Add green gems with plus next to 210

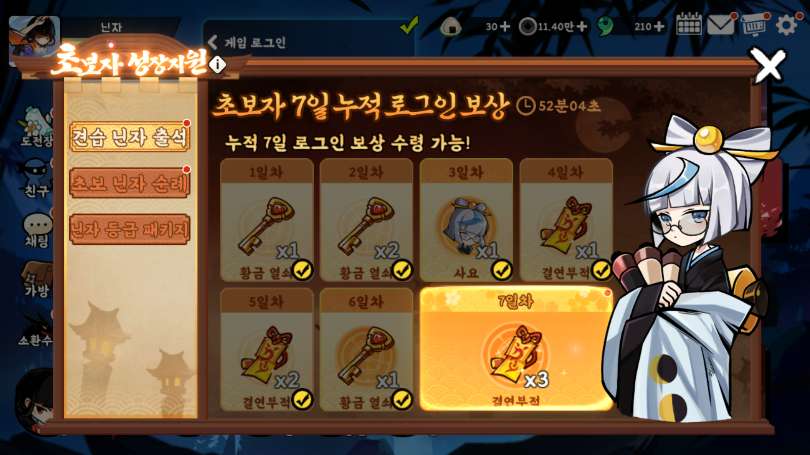click(659, 26)
